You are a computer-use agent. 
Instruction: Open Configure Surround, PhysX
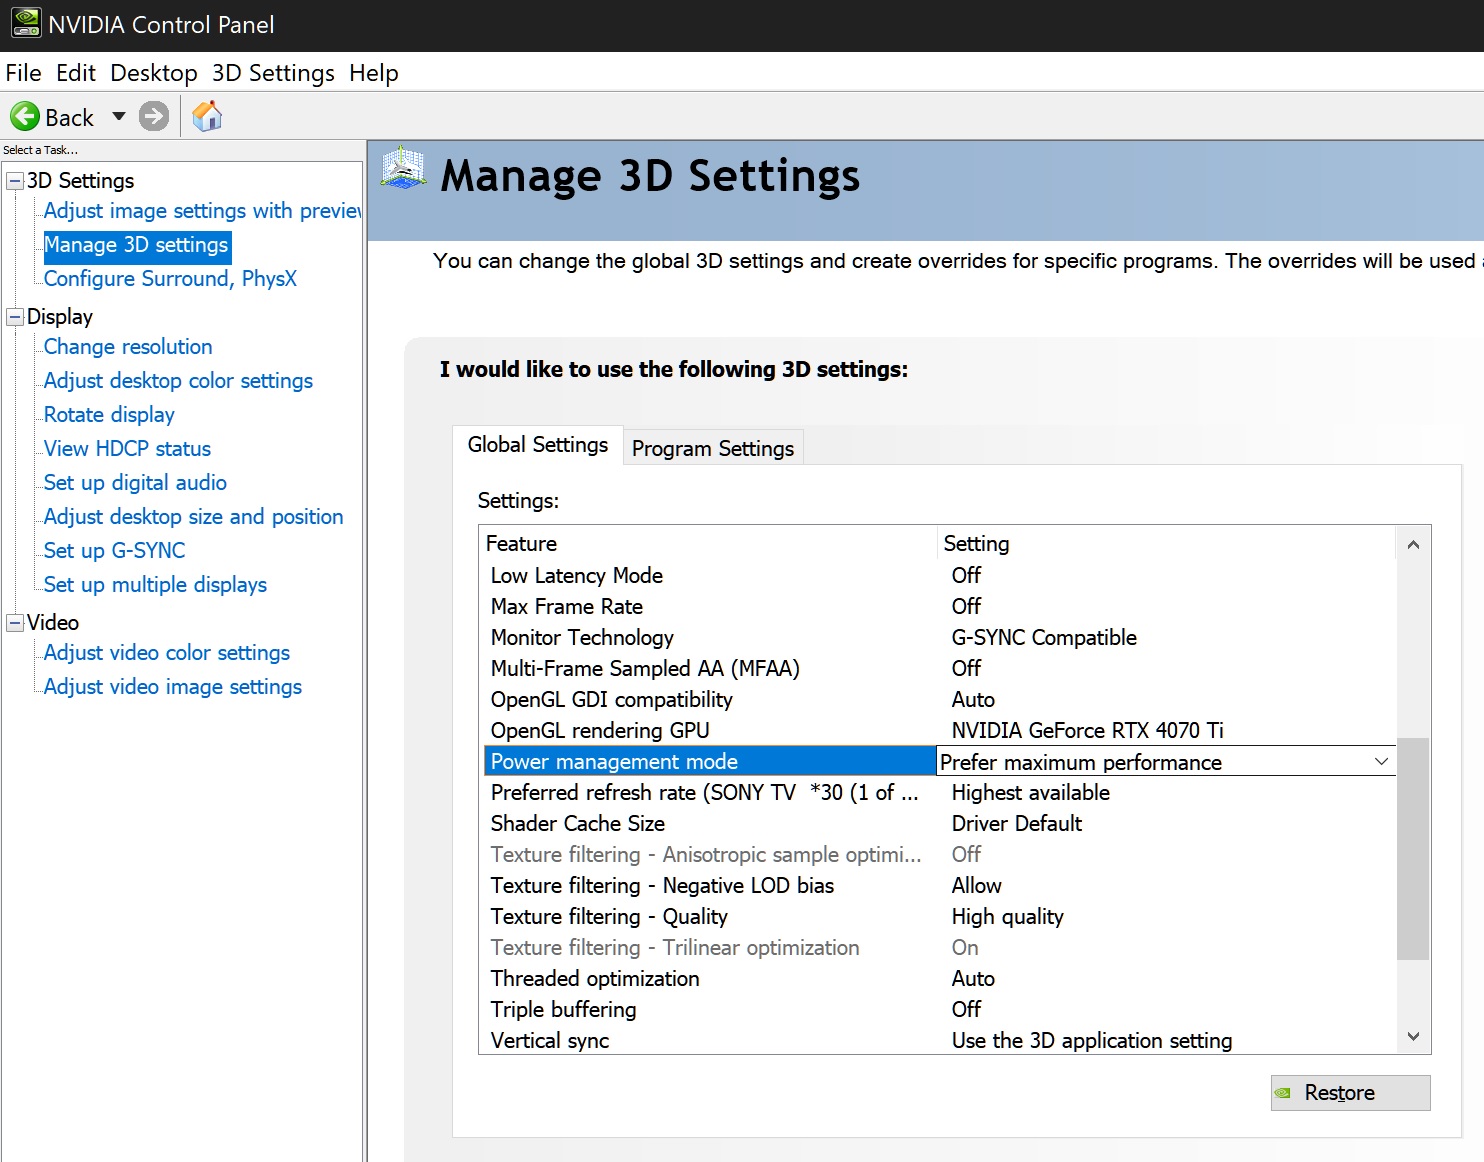(x=170, y=279)
